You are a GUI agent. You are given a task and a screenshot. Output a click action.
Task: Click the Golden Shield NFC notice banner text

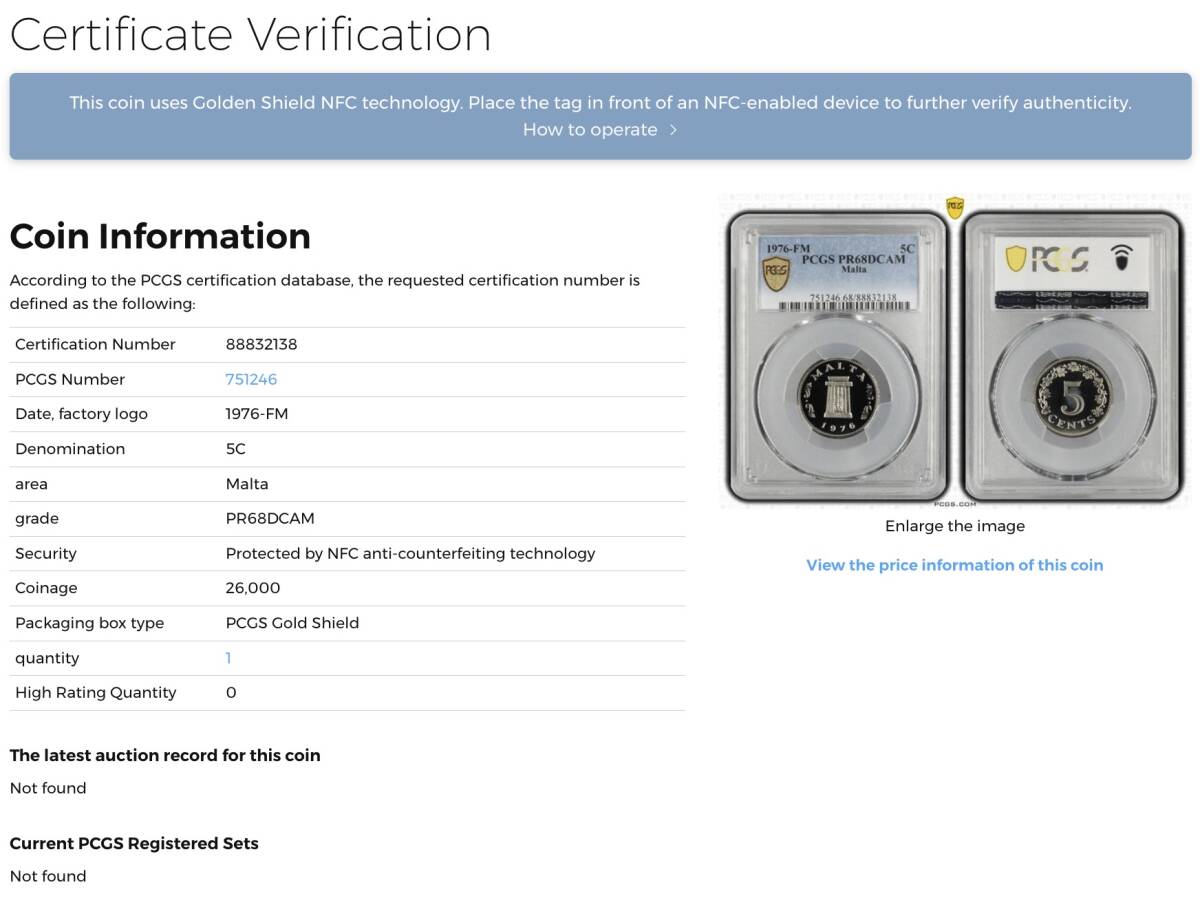pyautogui.click(x=600, y=102)
